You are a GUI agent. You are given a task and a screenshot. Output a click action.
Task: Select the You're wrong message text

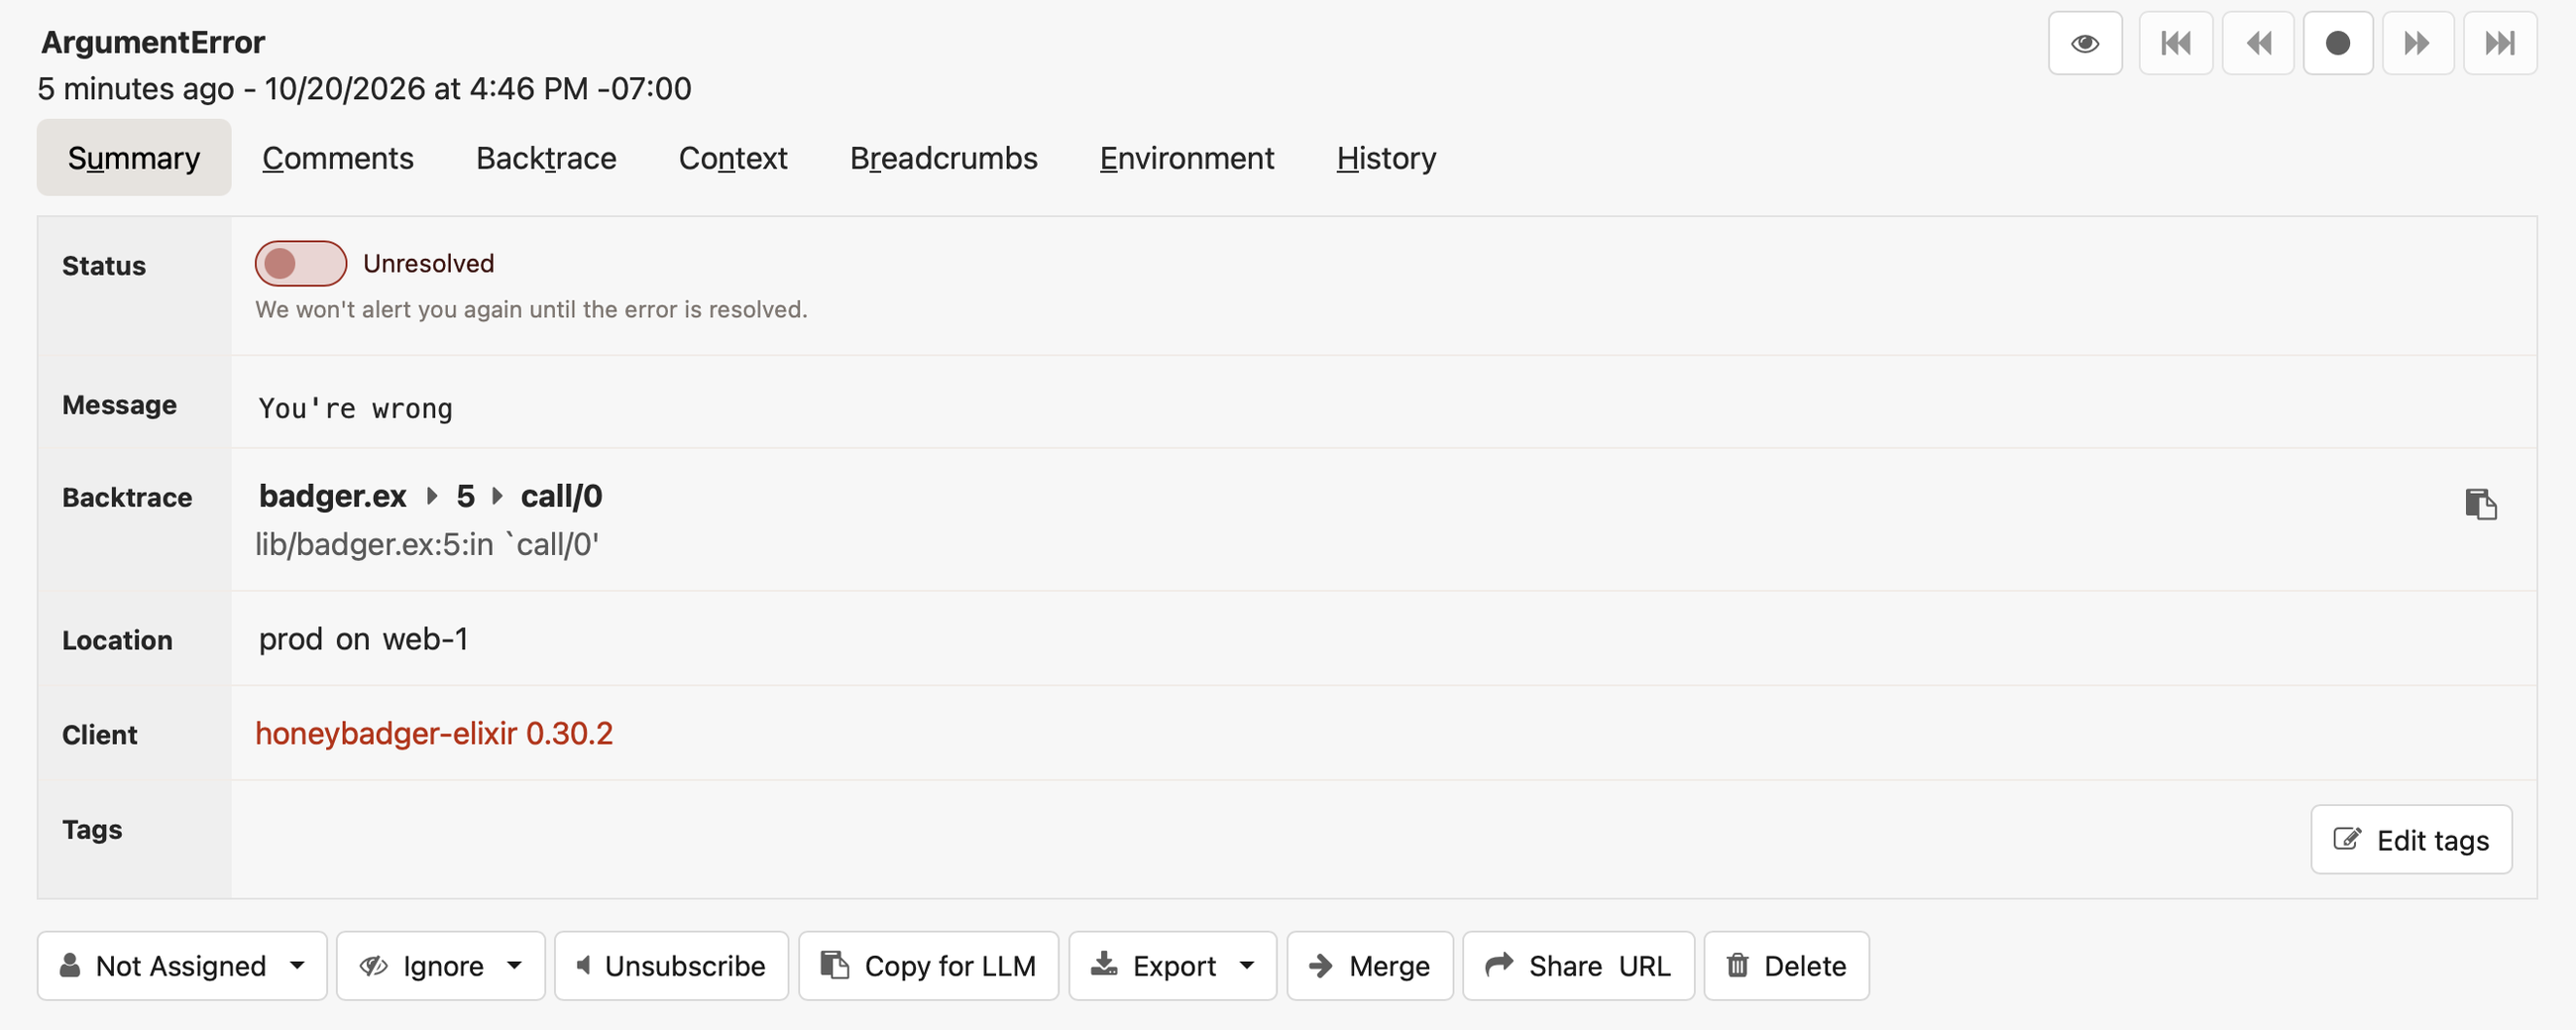click(x=355, y=408)
